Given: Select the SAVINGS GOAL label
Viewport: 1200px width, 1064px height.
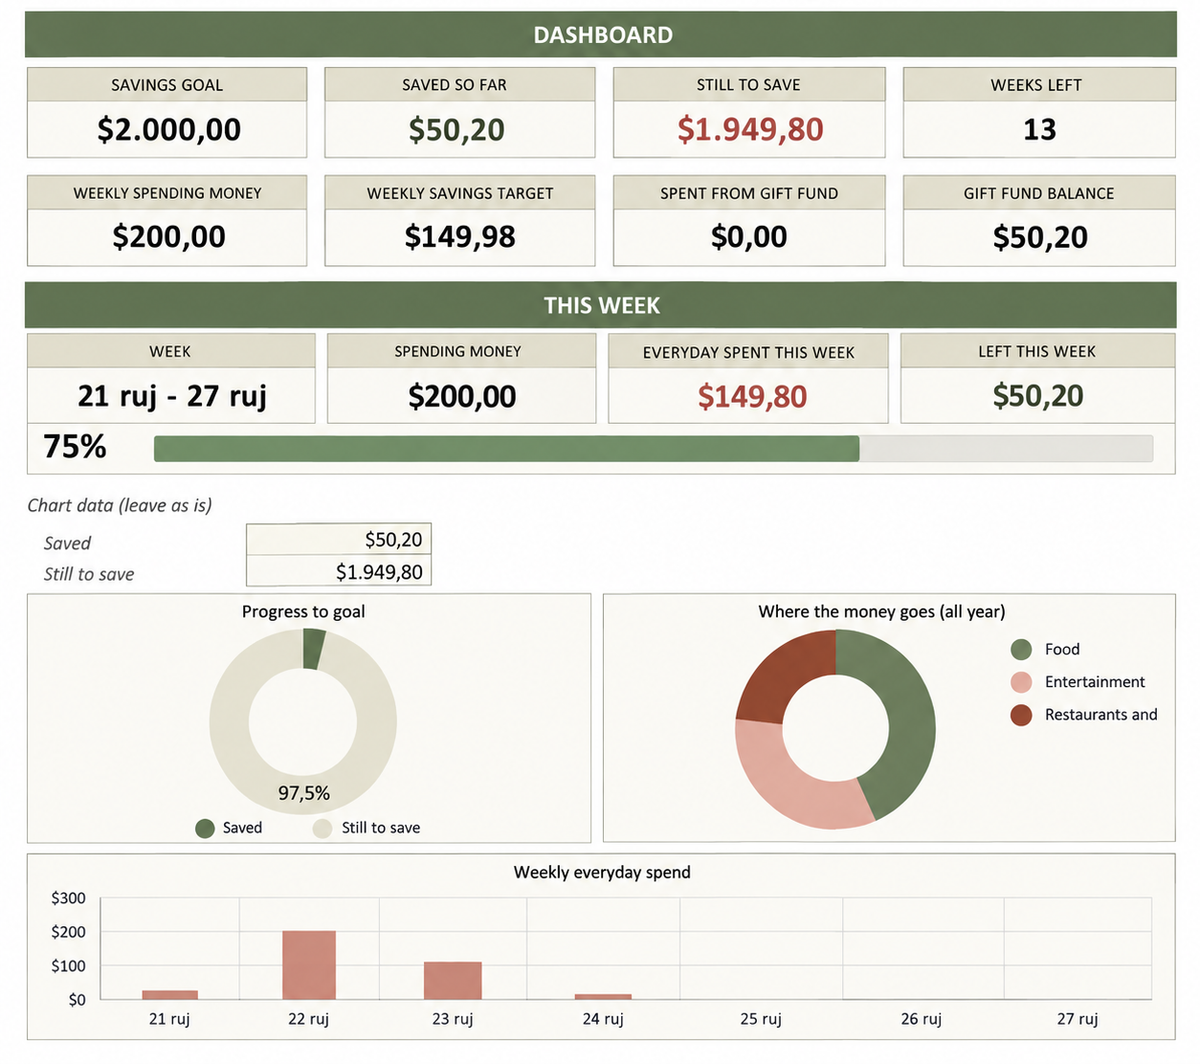Looking at the screenshot, I should [167, 85].
